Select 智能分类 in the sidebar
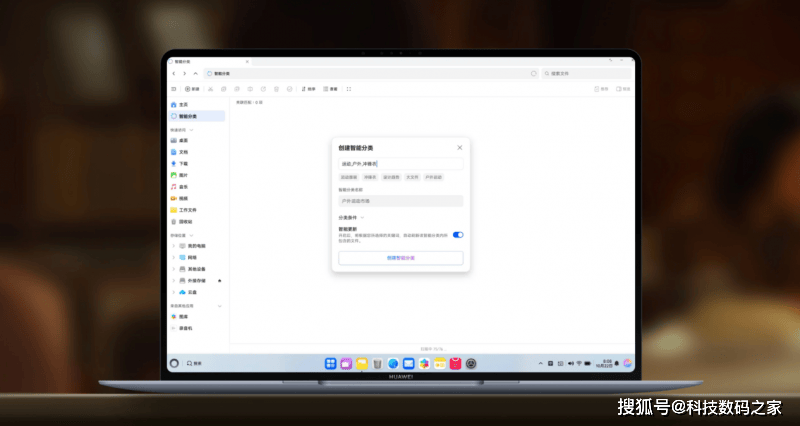This screenshot has width=800, height=426. click(187, 117)
